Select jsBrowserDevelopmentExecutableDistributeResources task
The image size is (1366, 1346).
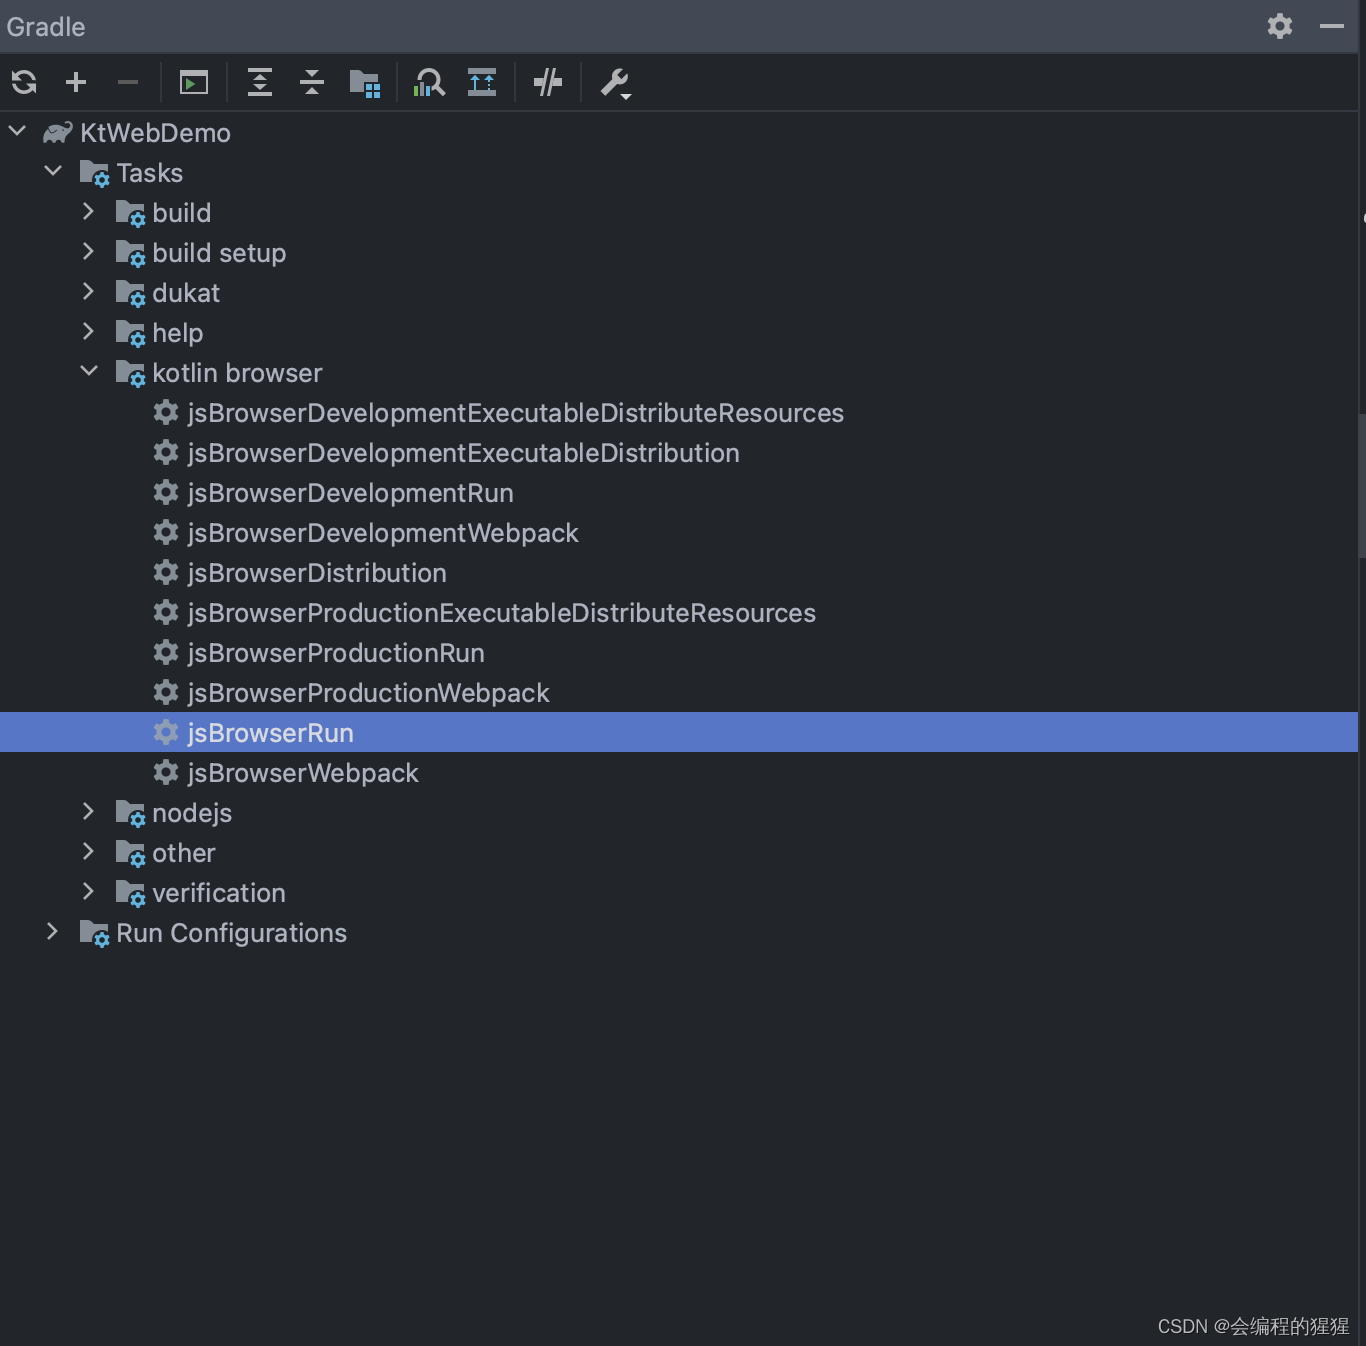pos(515,413)
